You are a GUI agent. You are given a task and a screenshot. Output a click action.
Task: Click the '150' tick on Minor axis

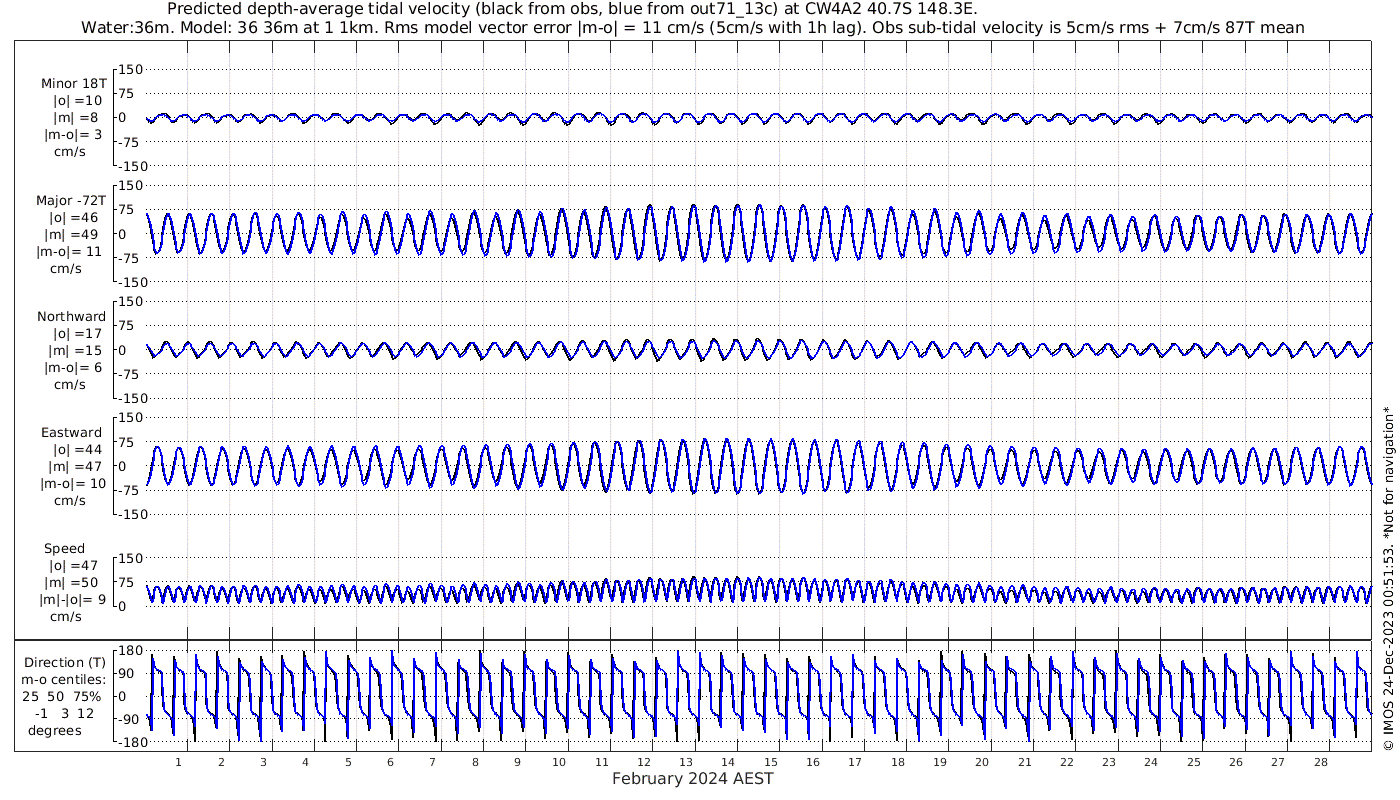pos(132,69)
